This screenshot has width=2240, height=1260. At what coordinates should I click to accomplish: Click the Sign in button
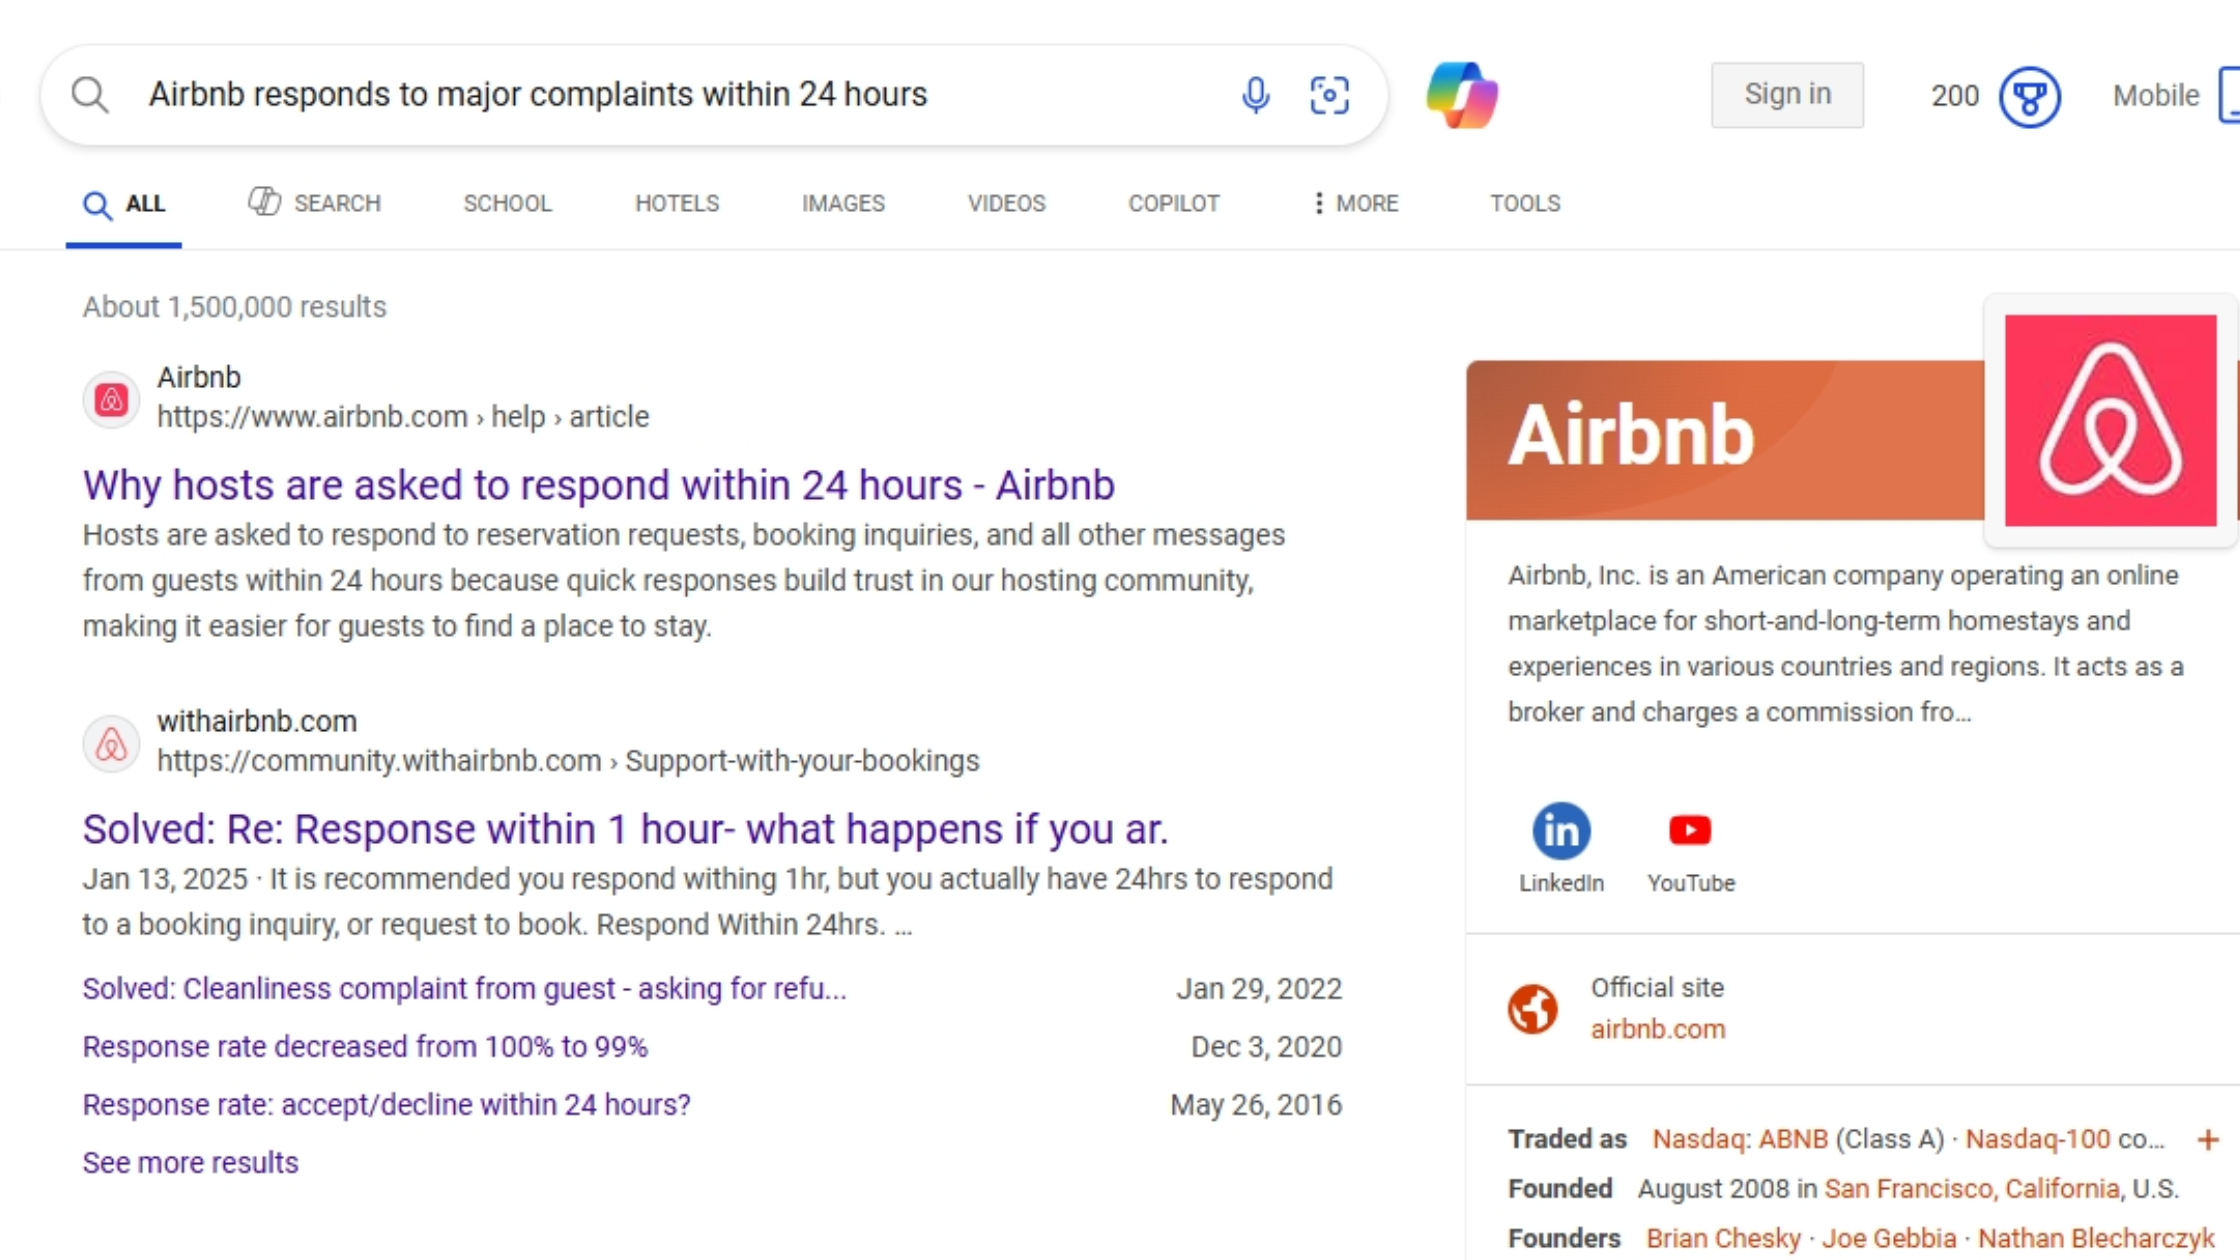pos(1787,94)
